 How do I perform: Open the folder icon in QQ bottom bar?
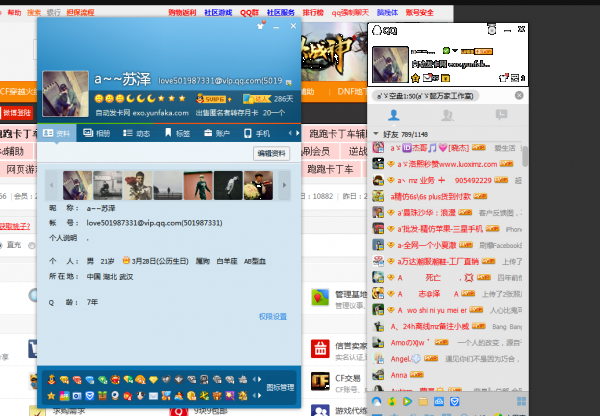point(423,401)
